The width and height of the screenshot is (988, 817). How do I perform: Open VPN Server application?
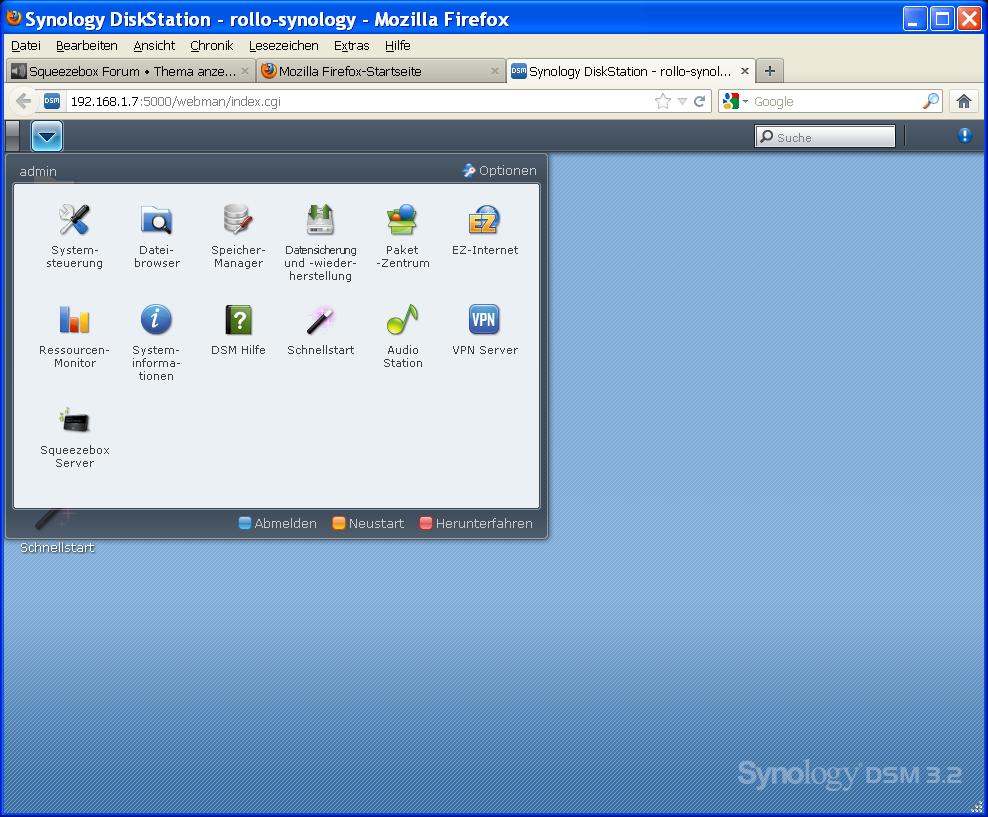tap(484, 321)
